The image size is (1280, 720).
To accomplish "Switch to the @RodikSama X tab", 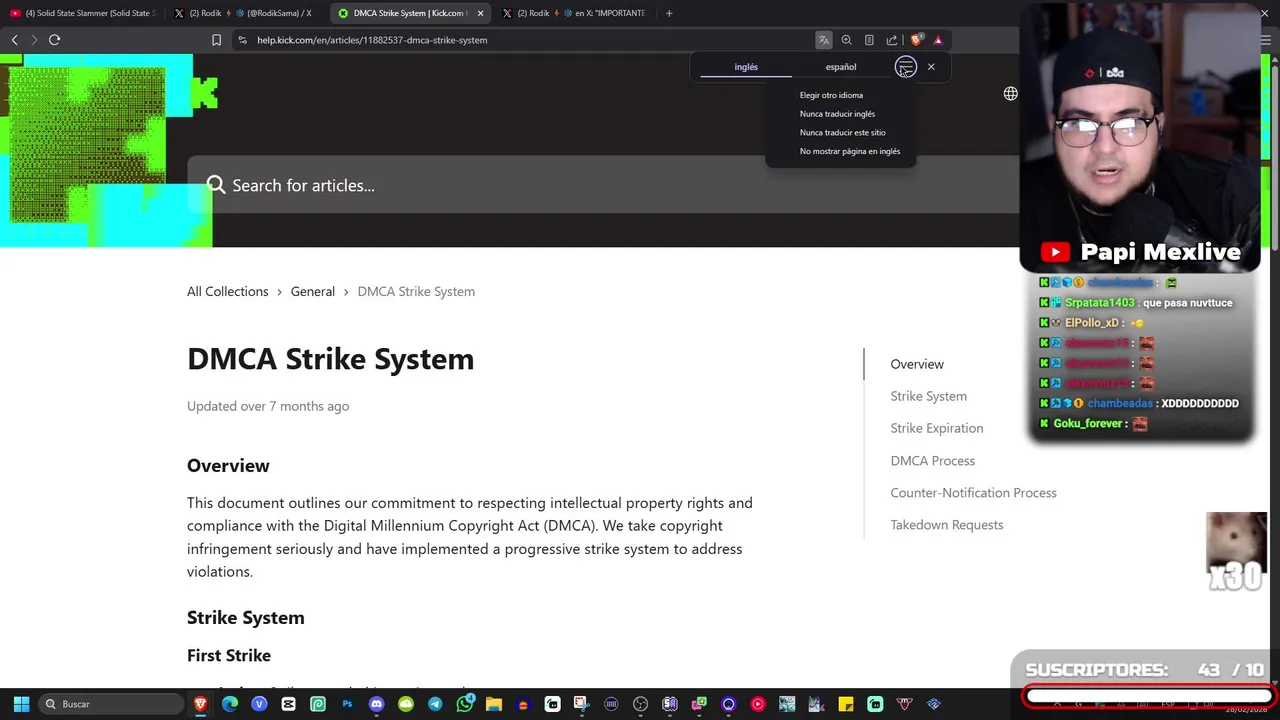I will tap(244, 13).
